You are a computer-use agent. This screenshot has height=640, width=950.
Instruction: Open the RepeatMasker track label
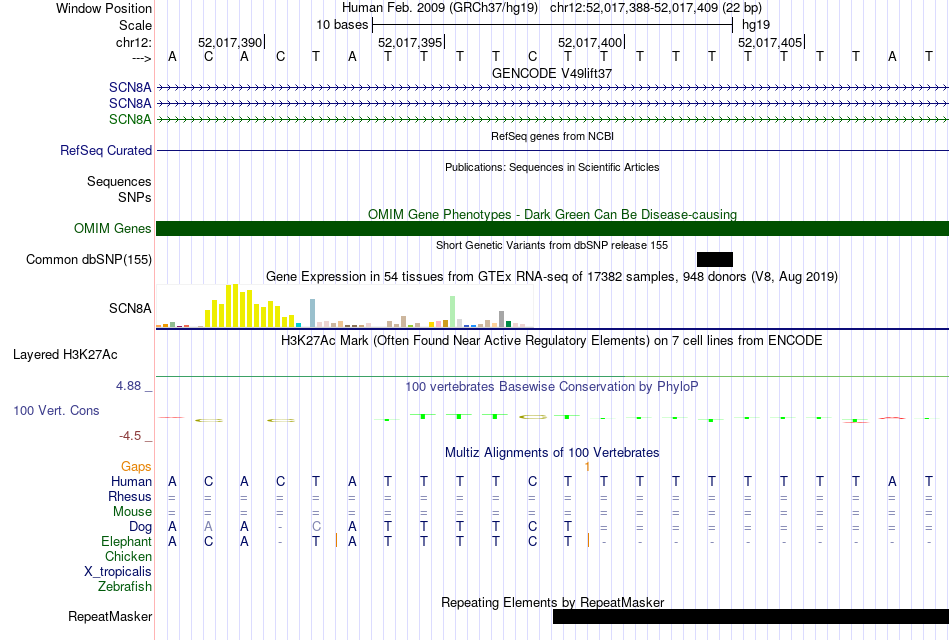(110, 616)
